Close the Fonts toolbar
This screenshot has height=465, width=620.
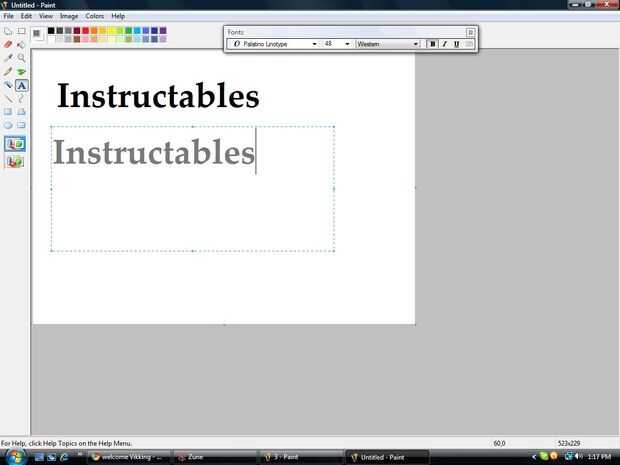point(470,32)
